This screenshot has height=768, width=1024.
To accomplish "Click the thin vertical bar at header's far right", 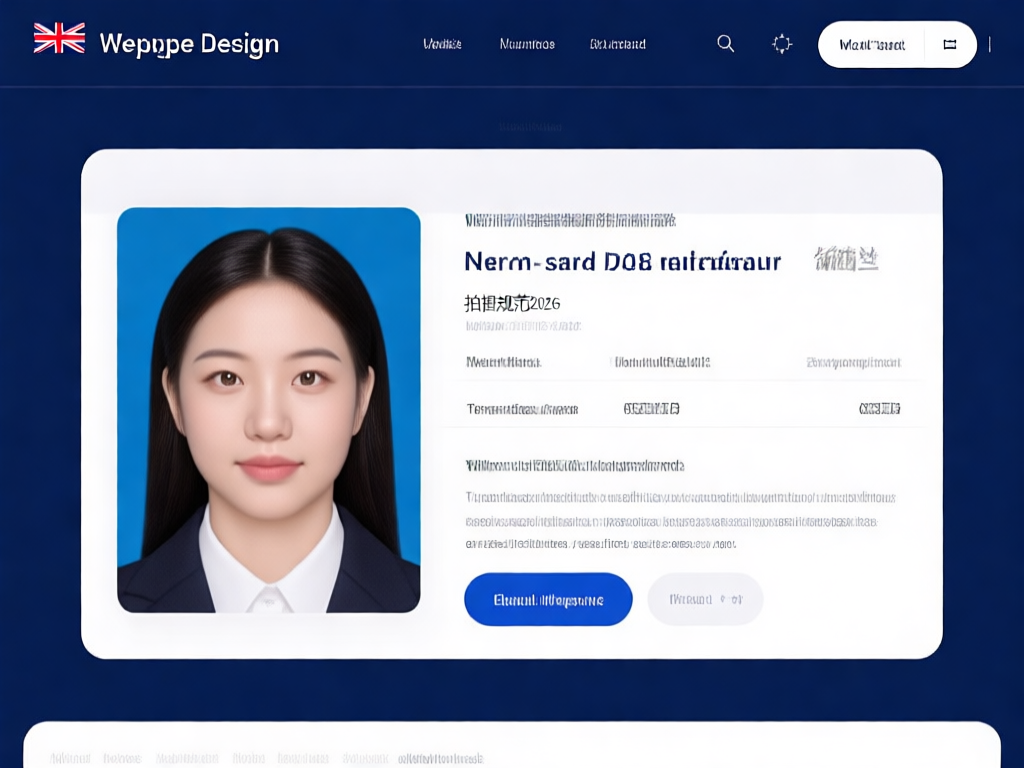I will tap(990, 44).
